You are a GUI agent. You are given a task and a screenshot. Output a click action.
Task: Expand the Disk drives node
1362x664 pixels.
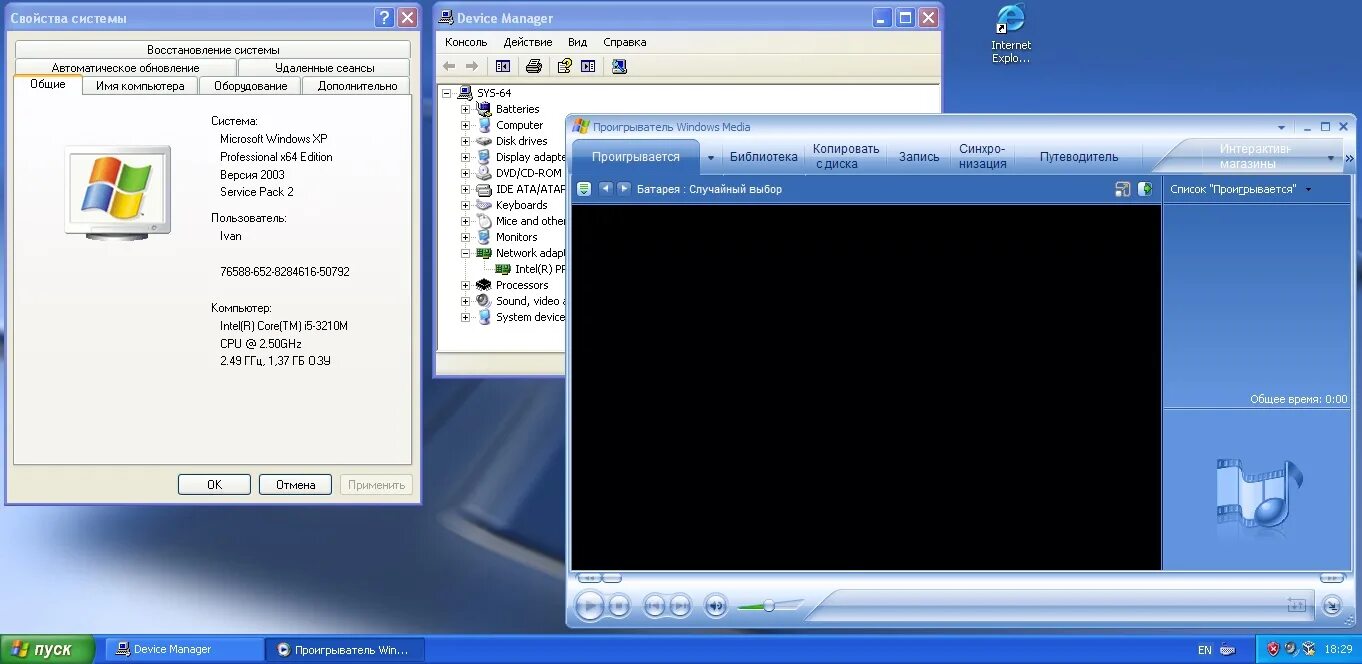pyautogui.click(x=465, y=141)
